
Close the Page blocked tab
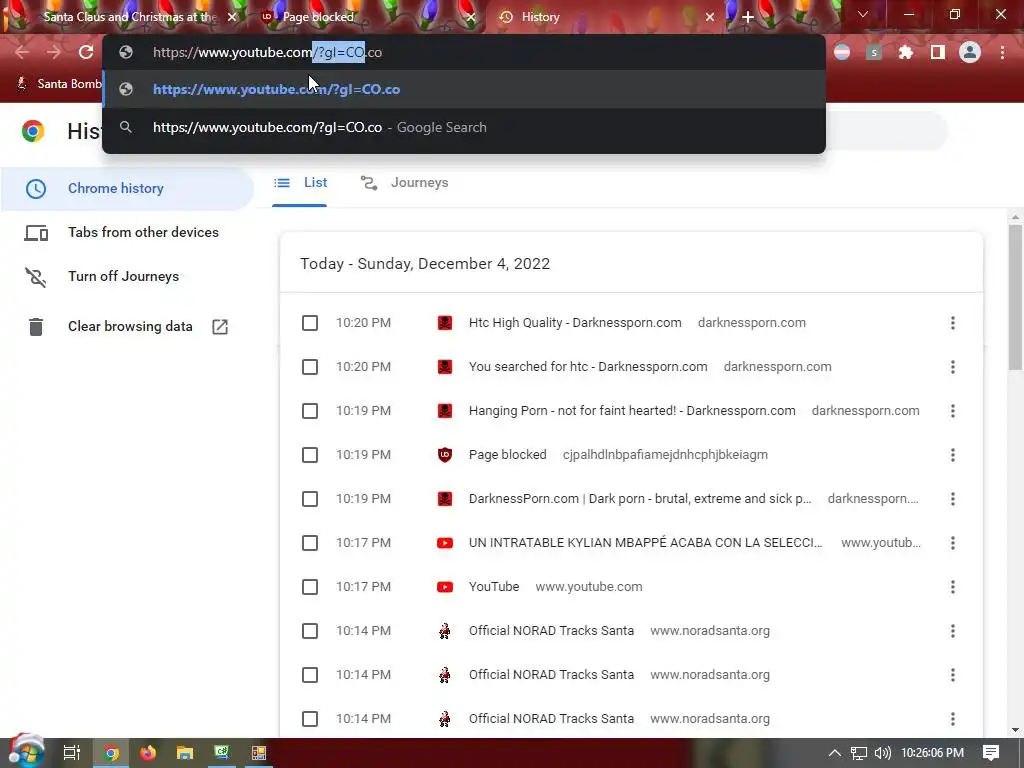[470, 17]
